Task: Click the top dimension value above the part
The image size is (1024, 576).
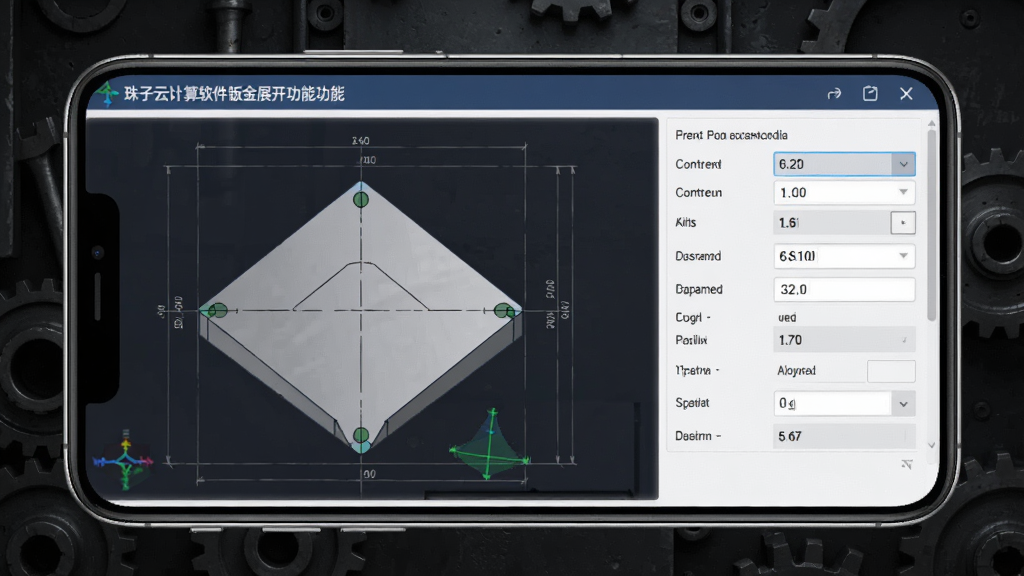Action: (360, 140)
